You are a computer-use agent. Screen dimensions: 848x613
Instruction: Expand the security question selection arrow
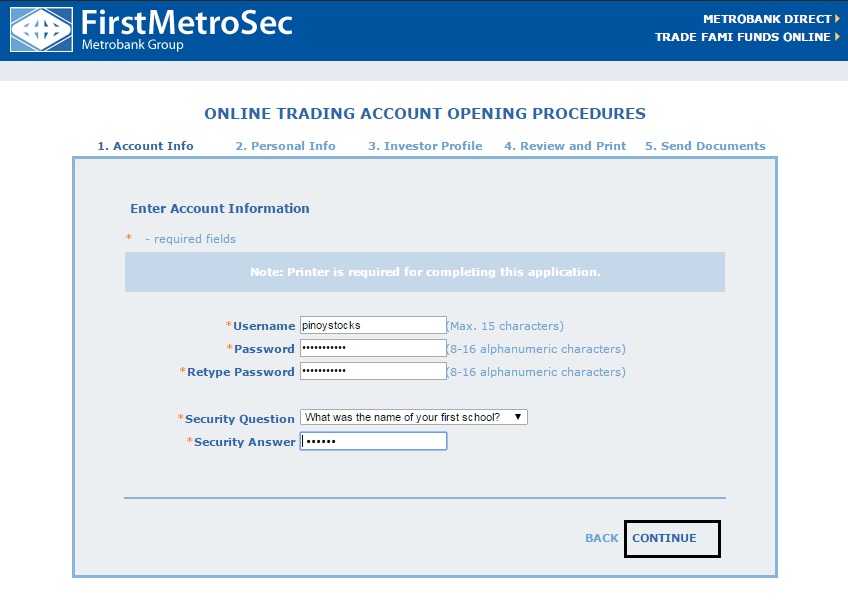(520, 417)
